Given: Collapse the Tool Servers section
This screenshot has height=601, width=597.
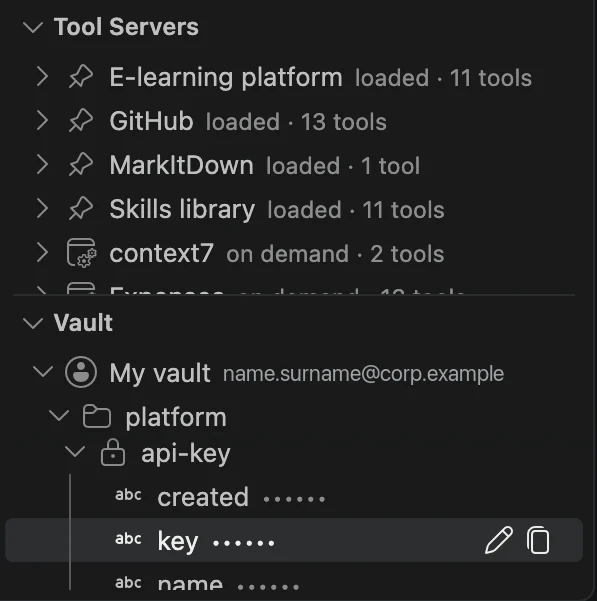Looking at the screenshot, I should click(33, 27).
